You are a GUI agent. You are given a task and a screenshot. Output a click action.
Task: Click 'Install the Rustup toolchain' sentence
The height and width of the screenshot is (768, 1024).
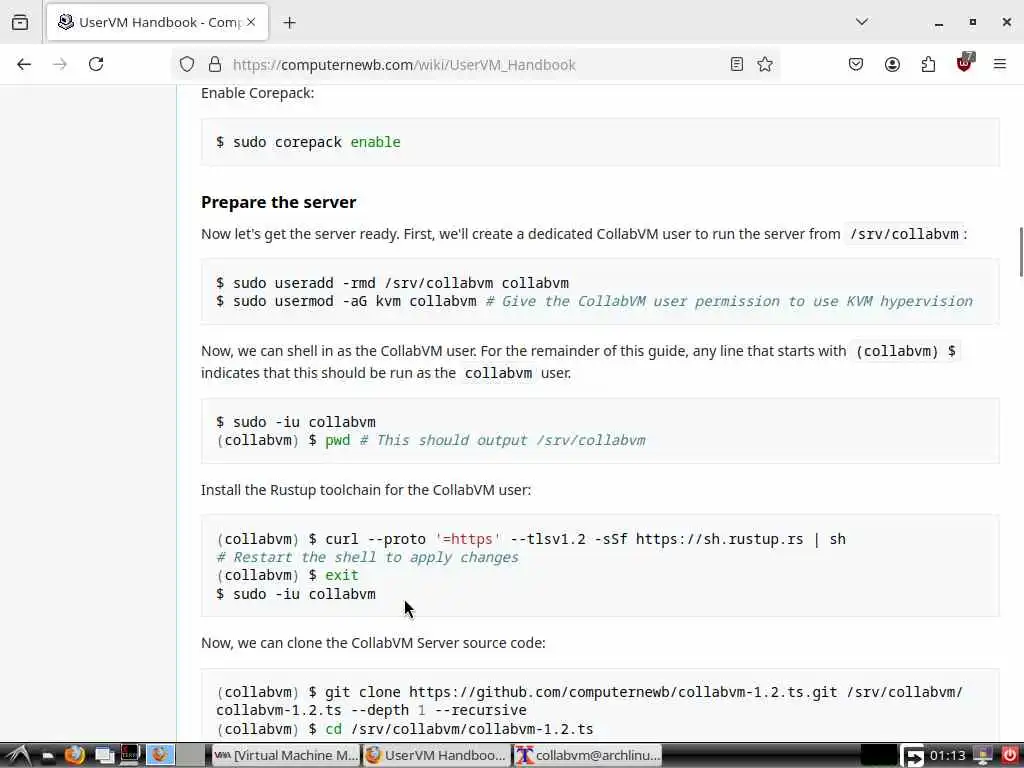pos(366,490)
